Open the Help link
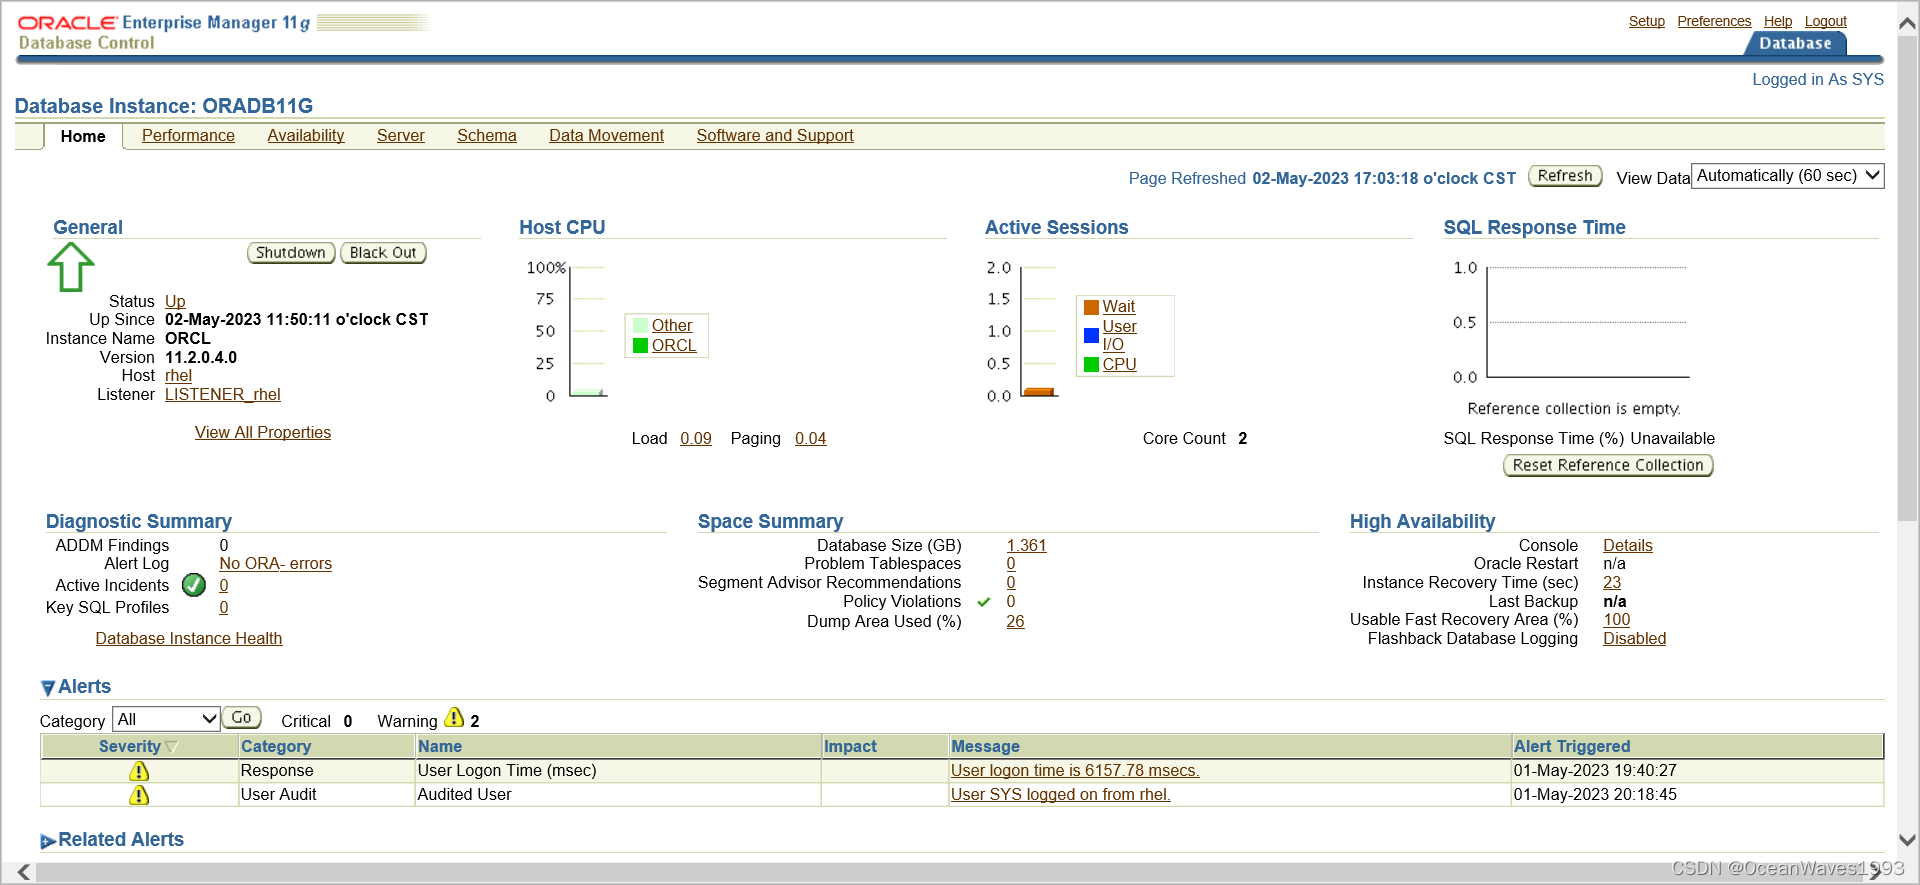Screen dimensions: 1920x885 1778,21
